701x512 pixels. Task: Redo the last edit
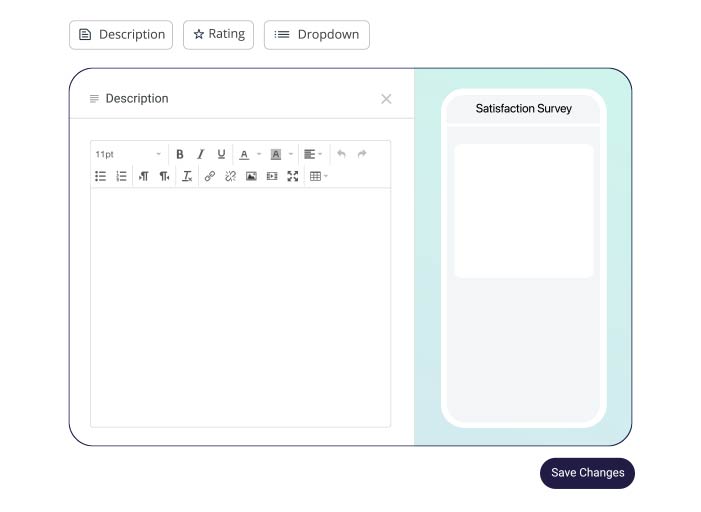362,154
